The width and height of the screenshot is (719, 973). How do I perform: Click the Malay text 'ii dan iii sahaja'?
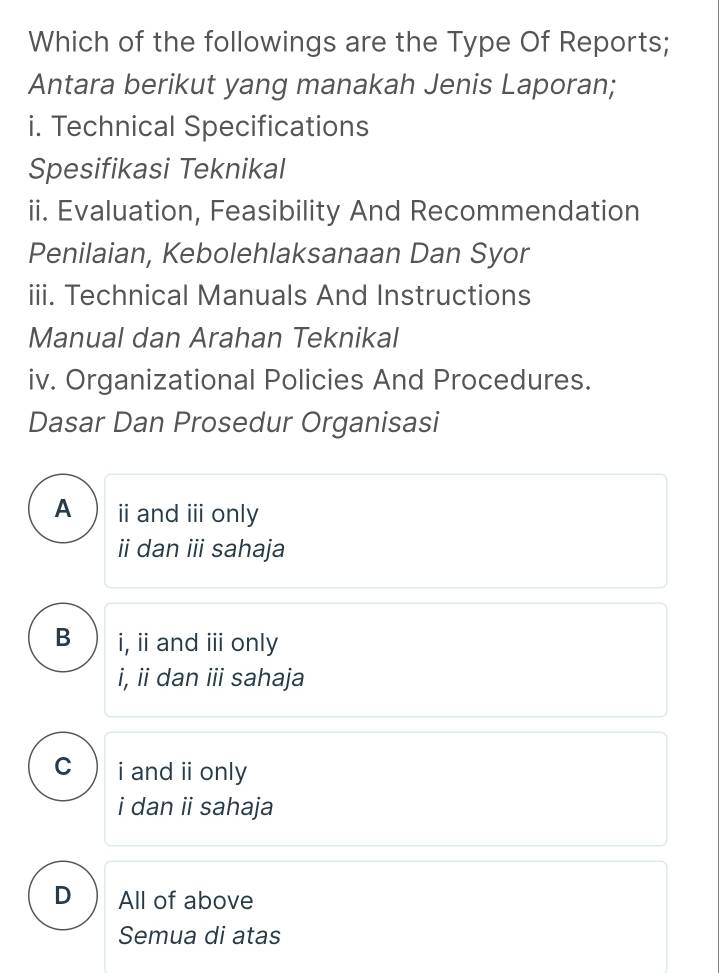pyautogui.click(x=200, y=549)
